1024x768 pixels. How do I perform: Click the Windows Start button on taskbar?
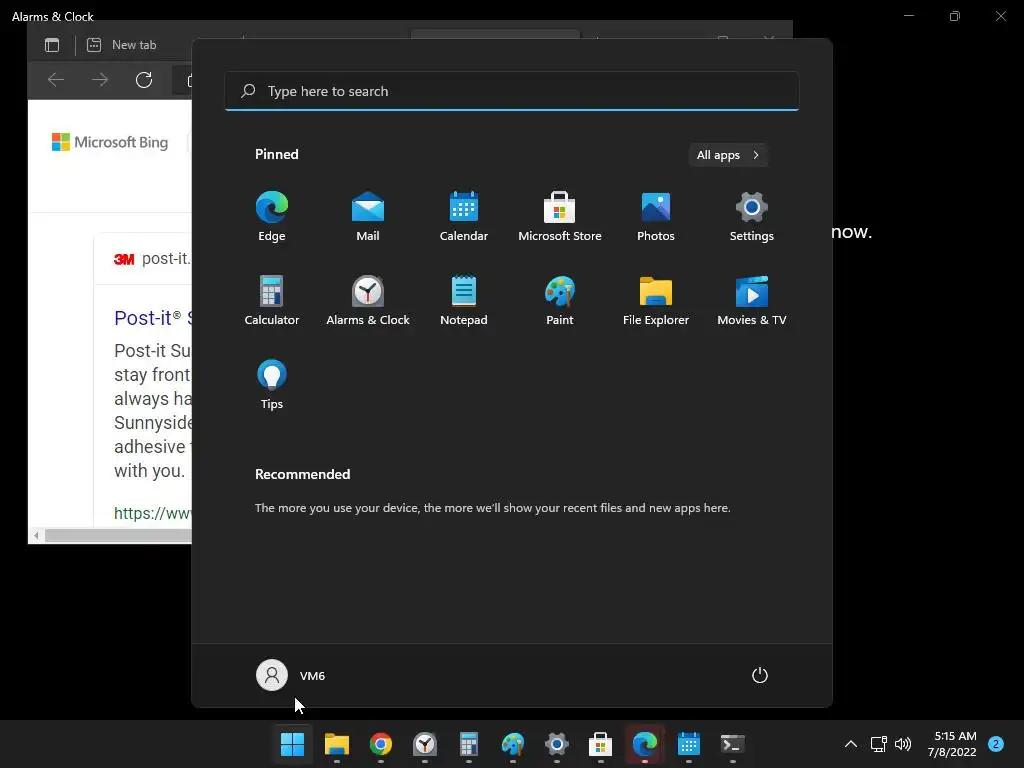(292, 744)
